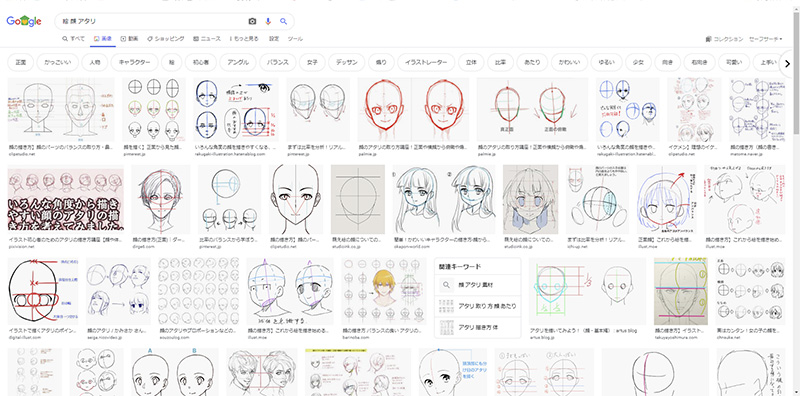800x396 pixels.
Task: Open コレクション saved collections
Action: tap(724, 39)
